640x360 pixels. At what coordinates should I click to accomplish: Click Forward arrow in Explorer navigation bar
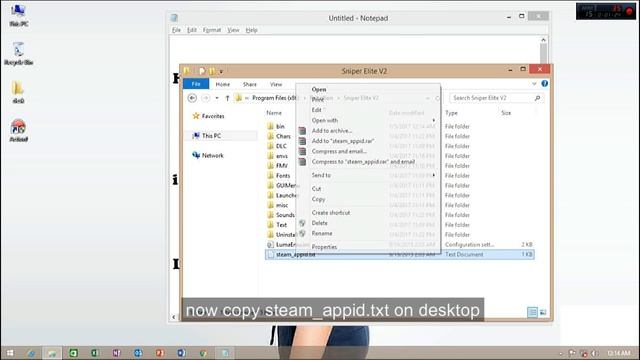coord(206,98)
